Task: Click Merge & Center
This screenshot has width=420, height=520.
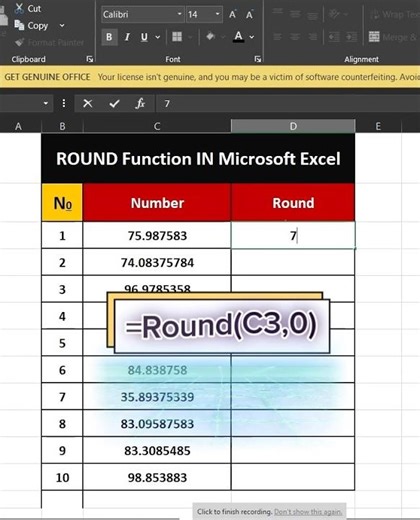Action: tap(393, 37)
